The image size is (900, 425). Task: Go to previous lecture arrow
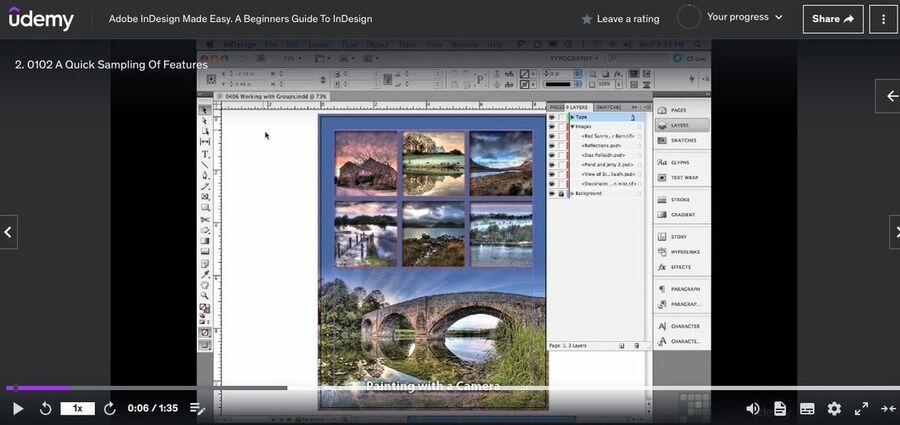click(x=8, y=232)
